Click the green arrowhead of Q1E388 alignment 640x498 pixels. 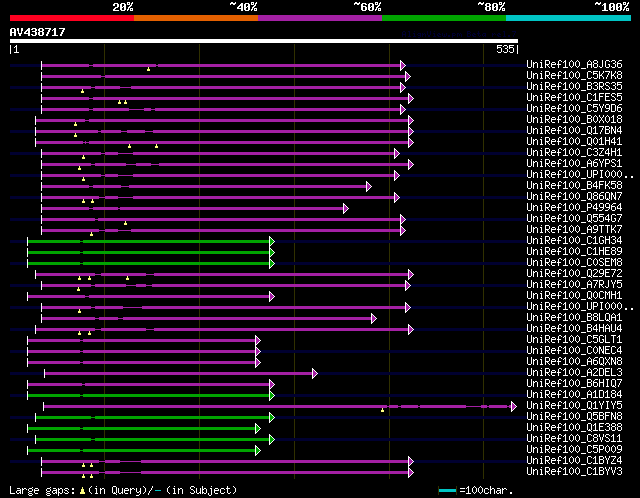click(x=258, y=429)
